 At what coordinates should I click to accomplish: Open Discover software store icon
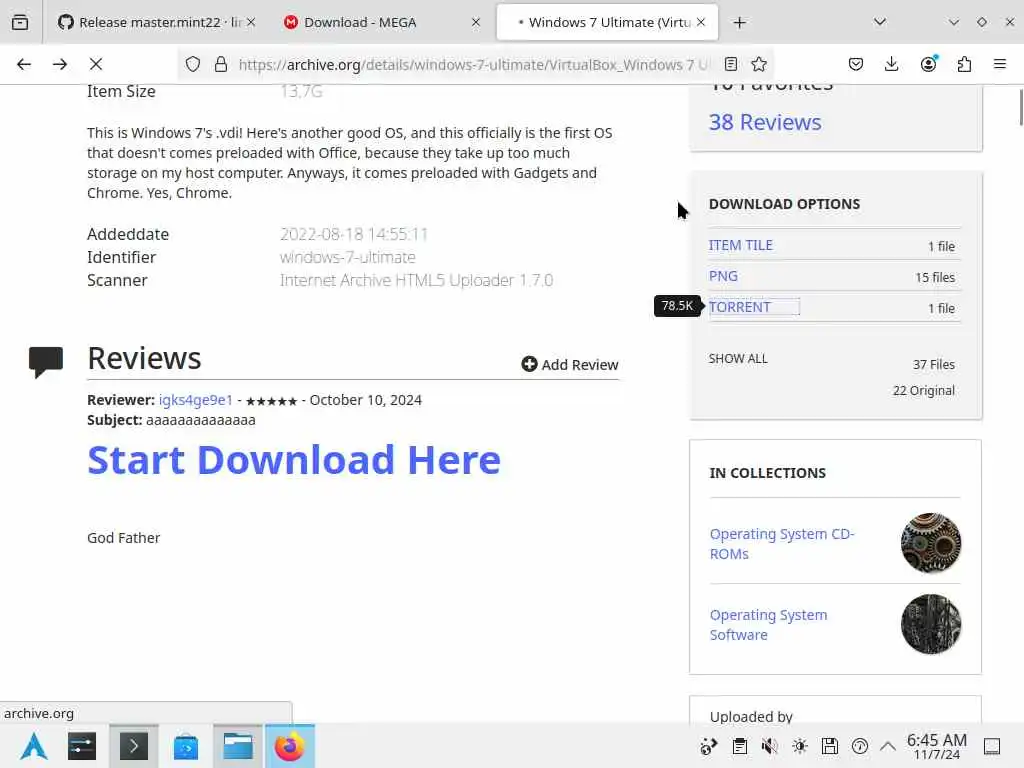tap(185, 746)
